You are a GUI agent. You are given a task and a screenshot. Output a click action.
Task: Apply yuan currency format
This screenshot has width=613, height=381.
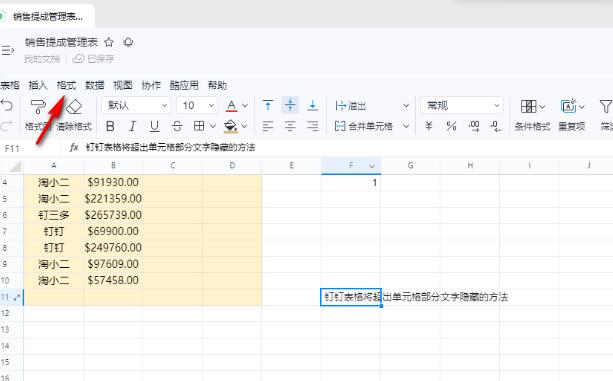(429, 126)
